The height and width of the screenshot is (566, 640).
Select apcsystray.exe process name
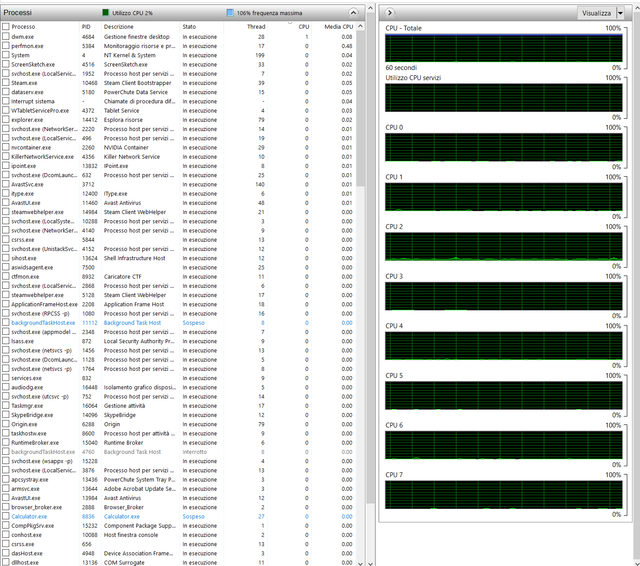click(30, 479)
